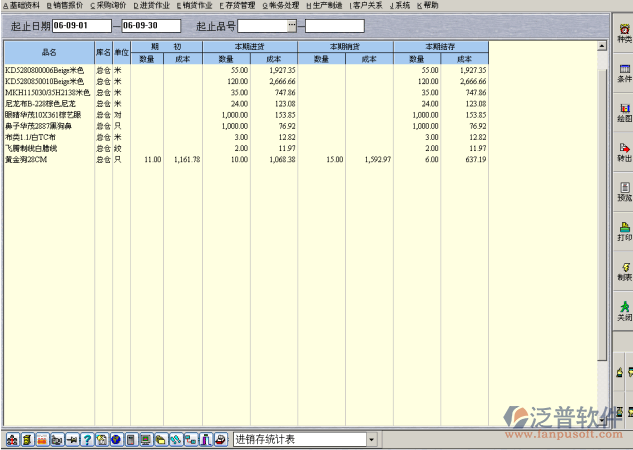Click the 打印 print button
This screenshot has height=450, width=633.
(x=623, y=232)
